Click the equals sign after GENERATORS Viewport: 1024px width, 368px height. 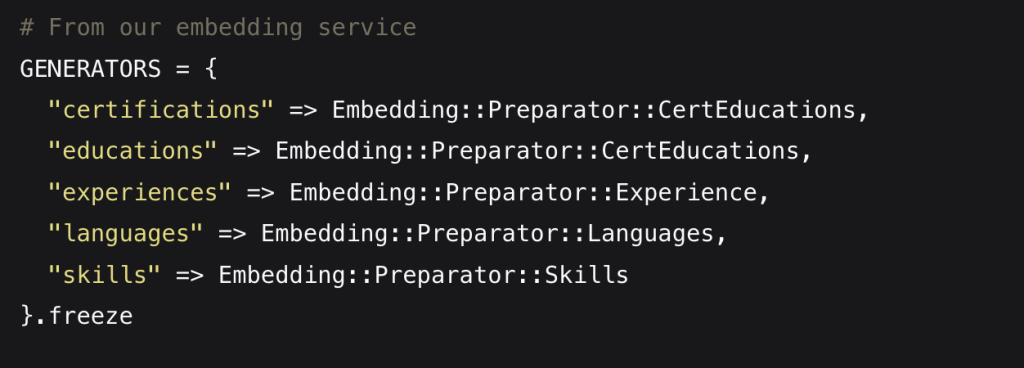(x=183, y=69)
